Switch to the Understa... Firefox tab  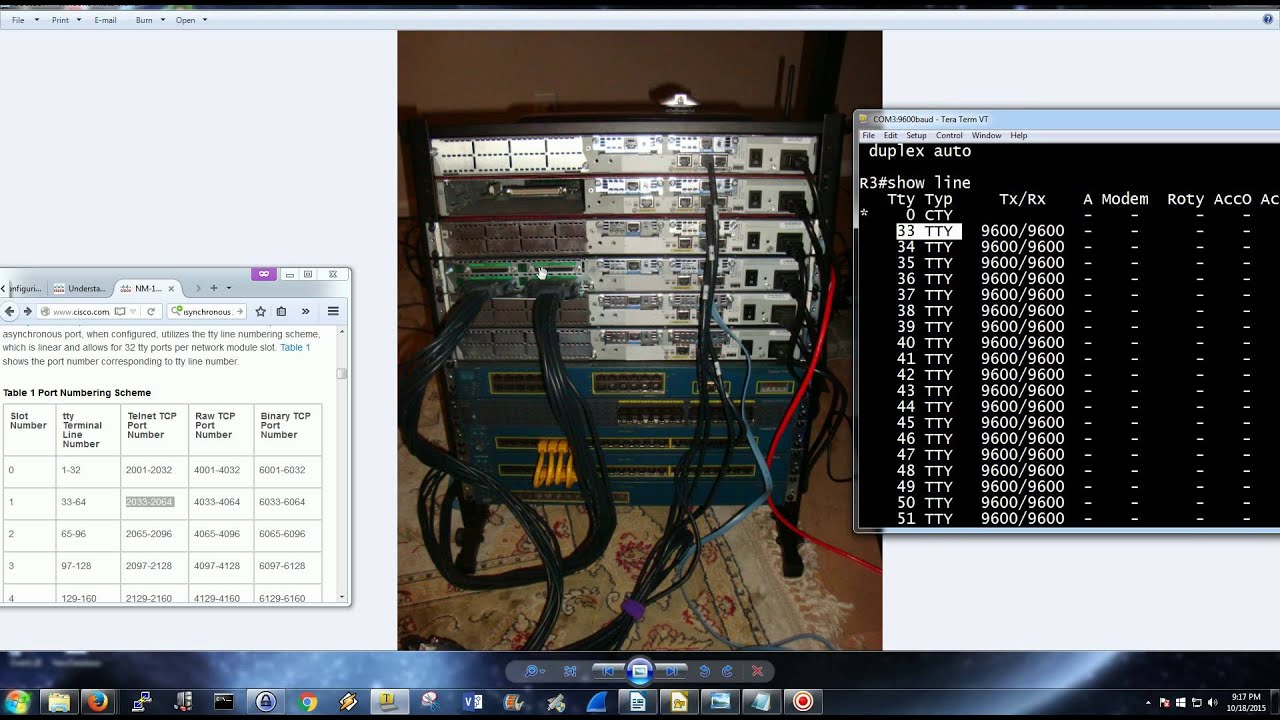point(80,288)
